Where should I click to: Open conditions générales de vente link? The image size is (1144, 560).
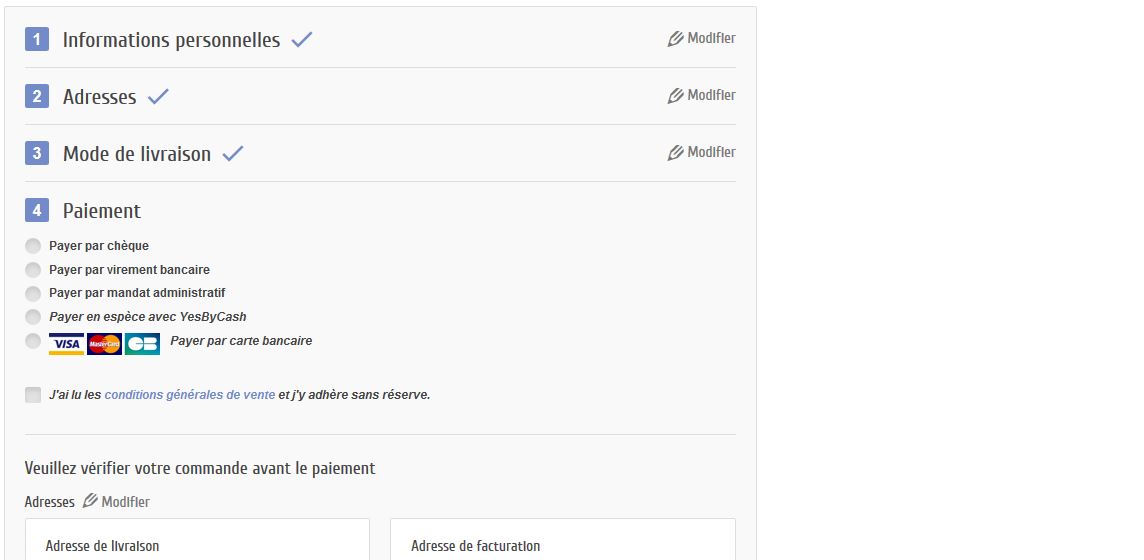pyautogui.click(x=189, y=395)
